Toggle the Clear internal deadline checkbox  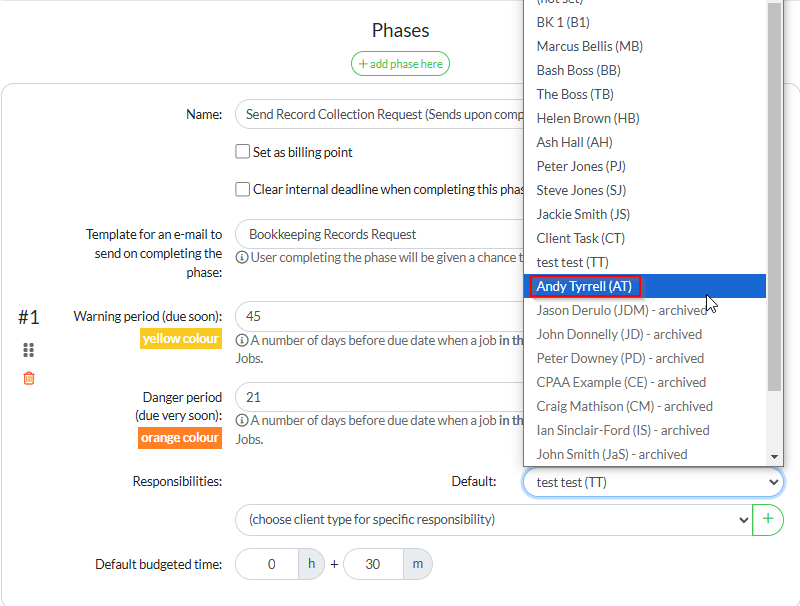click(x=242, y=189)
